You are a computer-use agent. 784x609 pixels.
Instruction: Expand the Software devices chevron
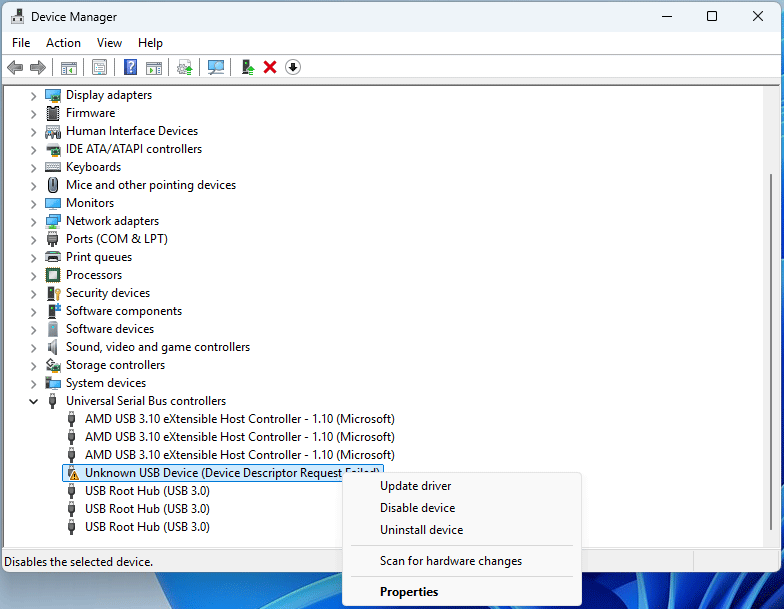coord(33,330)
